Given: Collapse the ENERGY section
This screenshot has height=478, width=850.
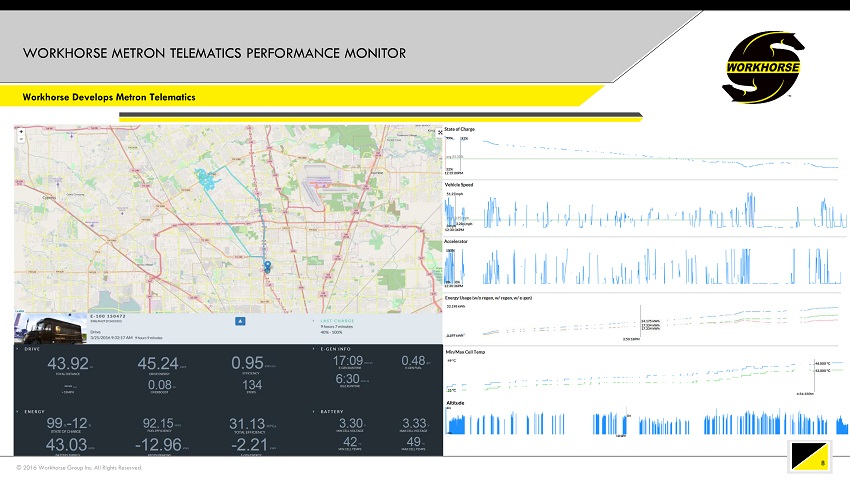Looking at the screenshot, I should (18, 411).
